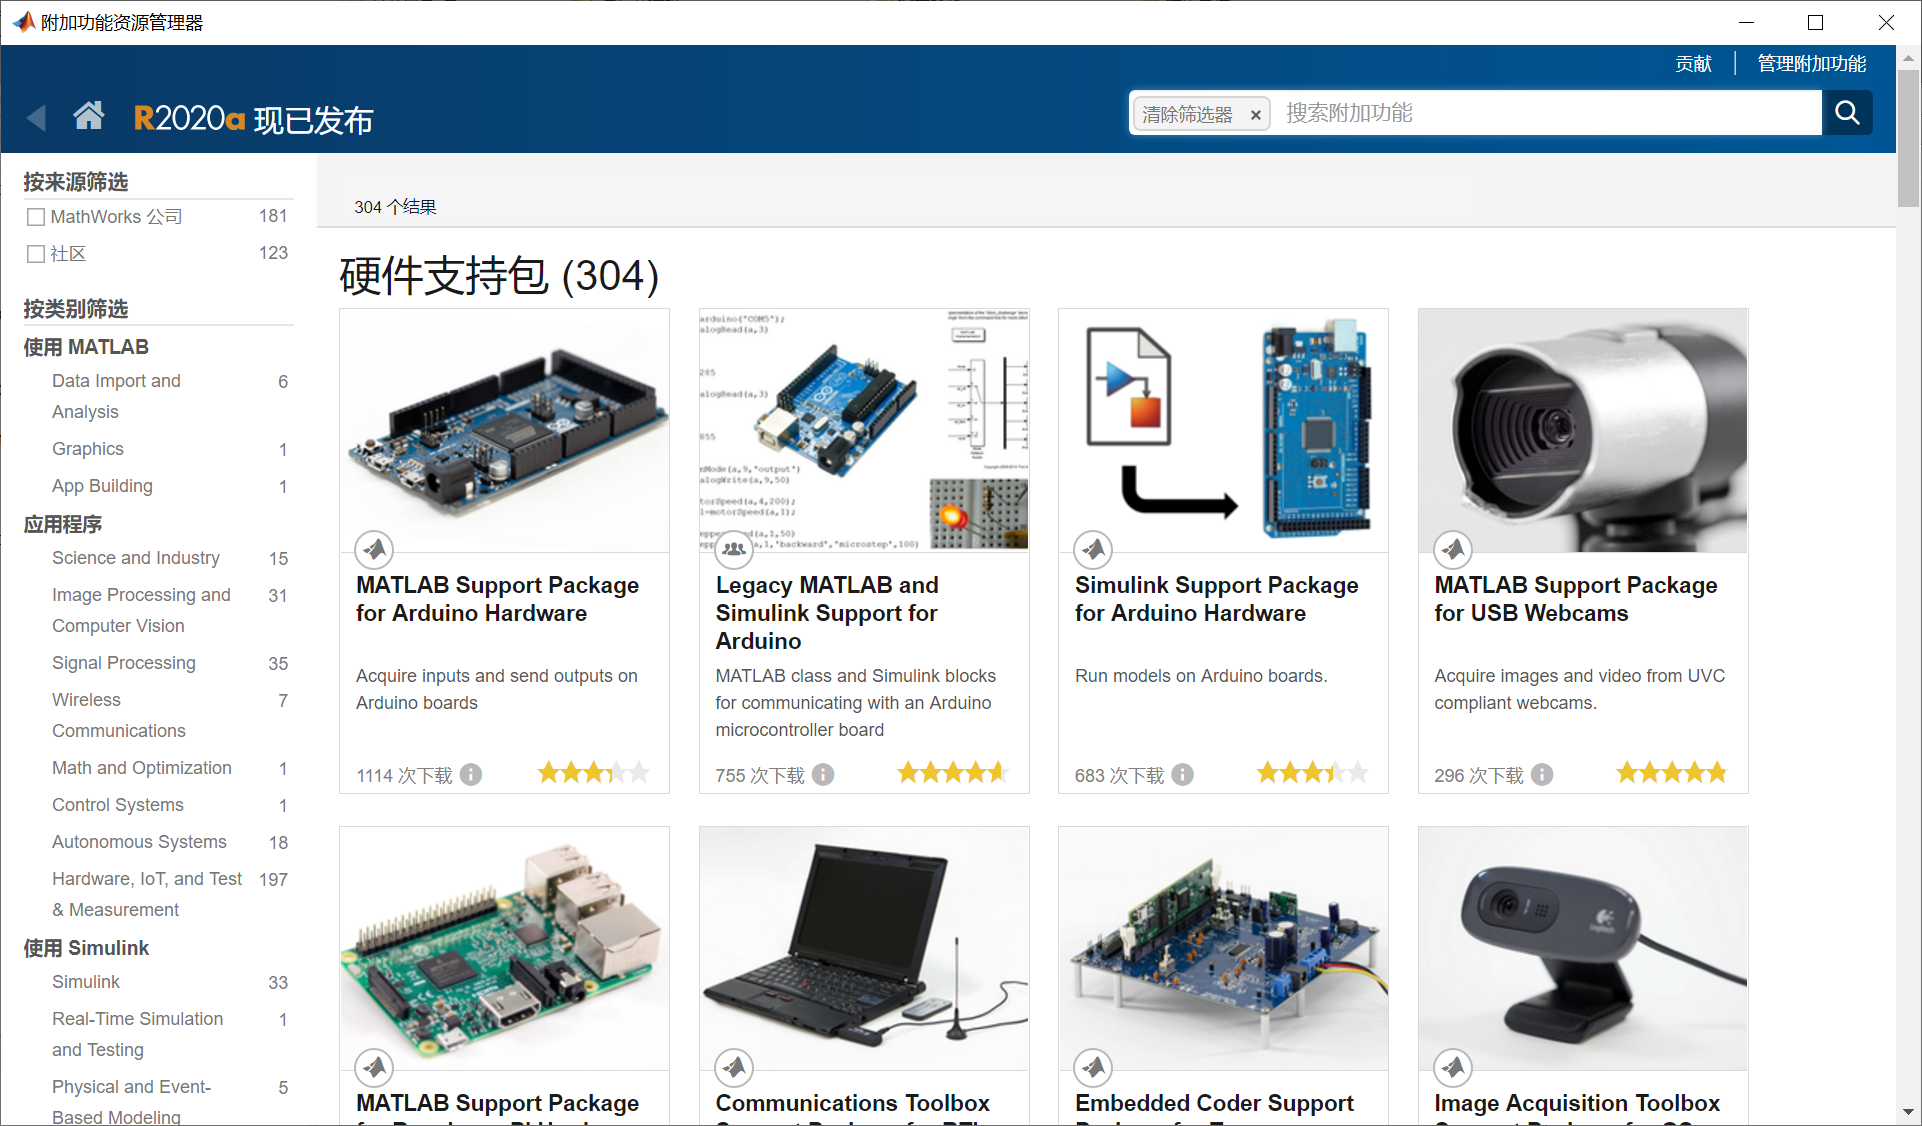Click the vertical scrollbar thumb
The image size is (1922, 1126).
pyautogui.click(x=1908, y=138)
